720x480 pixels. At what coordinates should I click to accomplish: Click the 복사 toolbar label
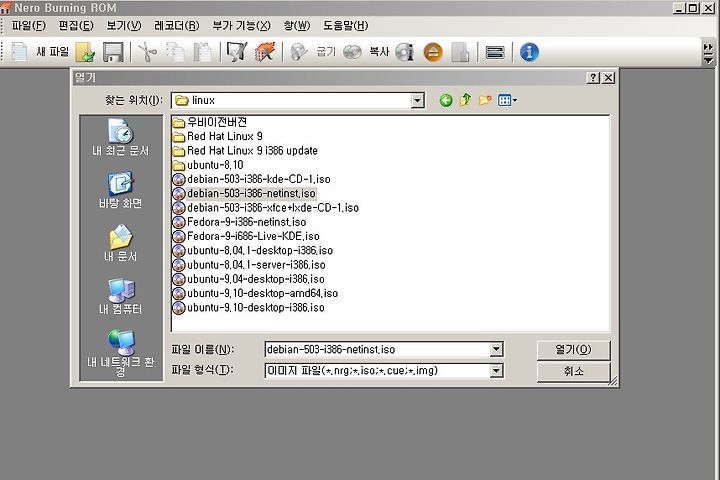379,52
